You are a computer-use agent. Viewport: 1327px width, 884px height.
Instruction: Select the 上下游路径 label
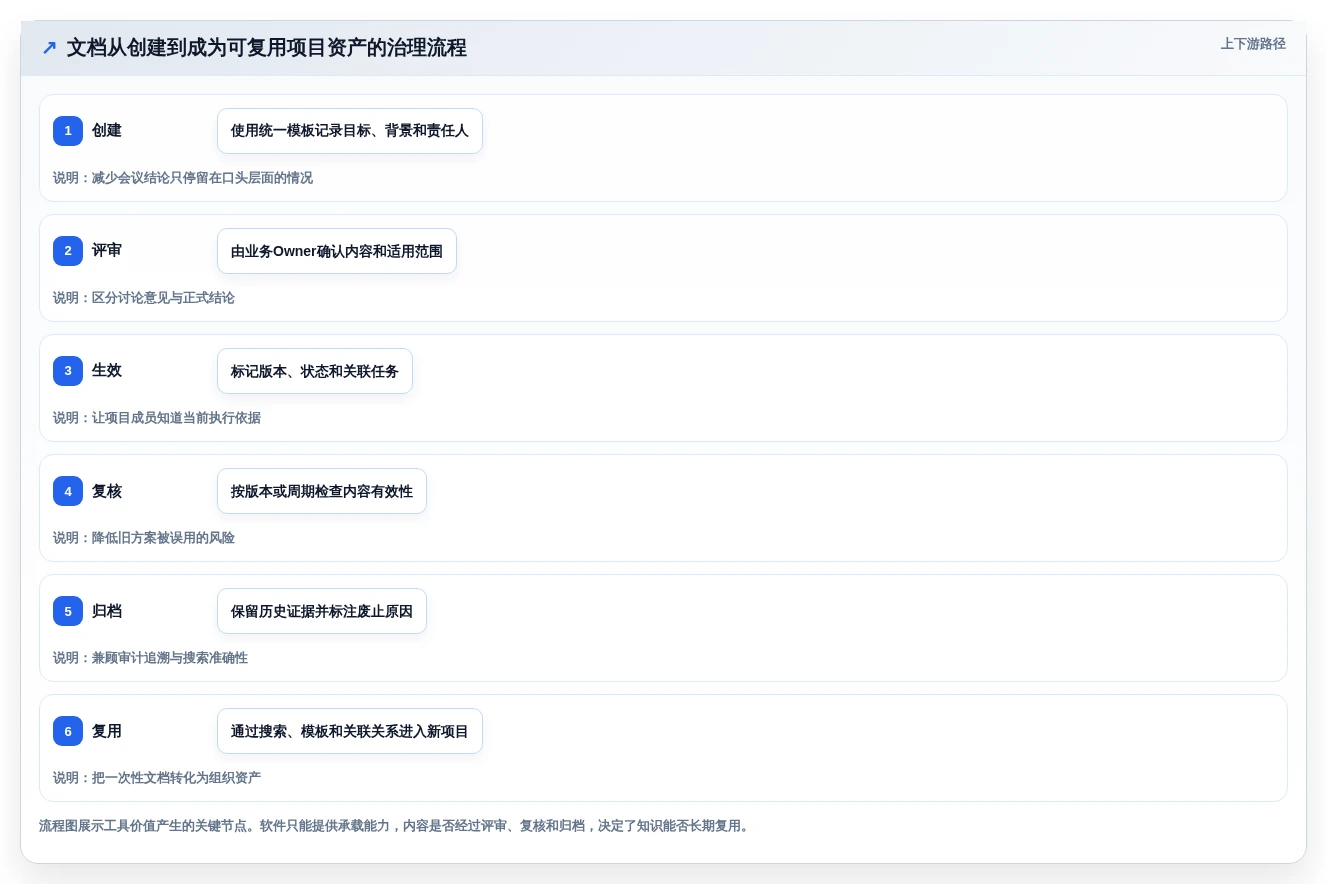coord(1253,44)
